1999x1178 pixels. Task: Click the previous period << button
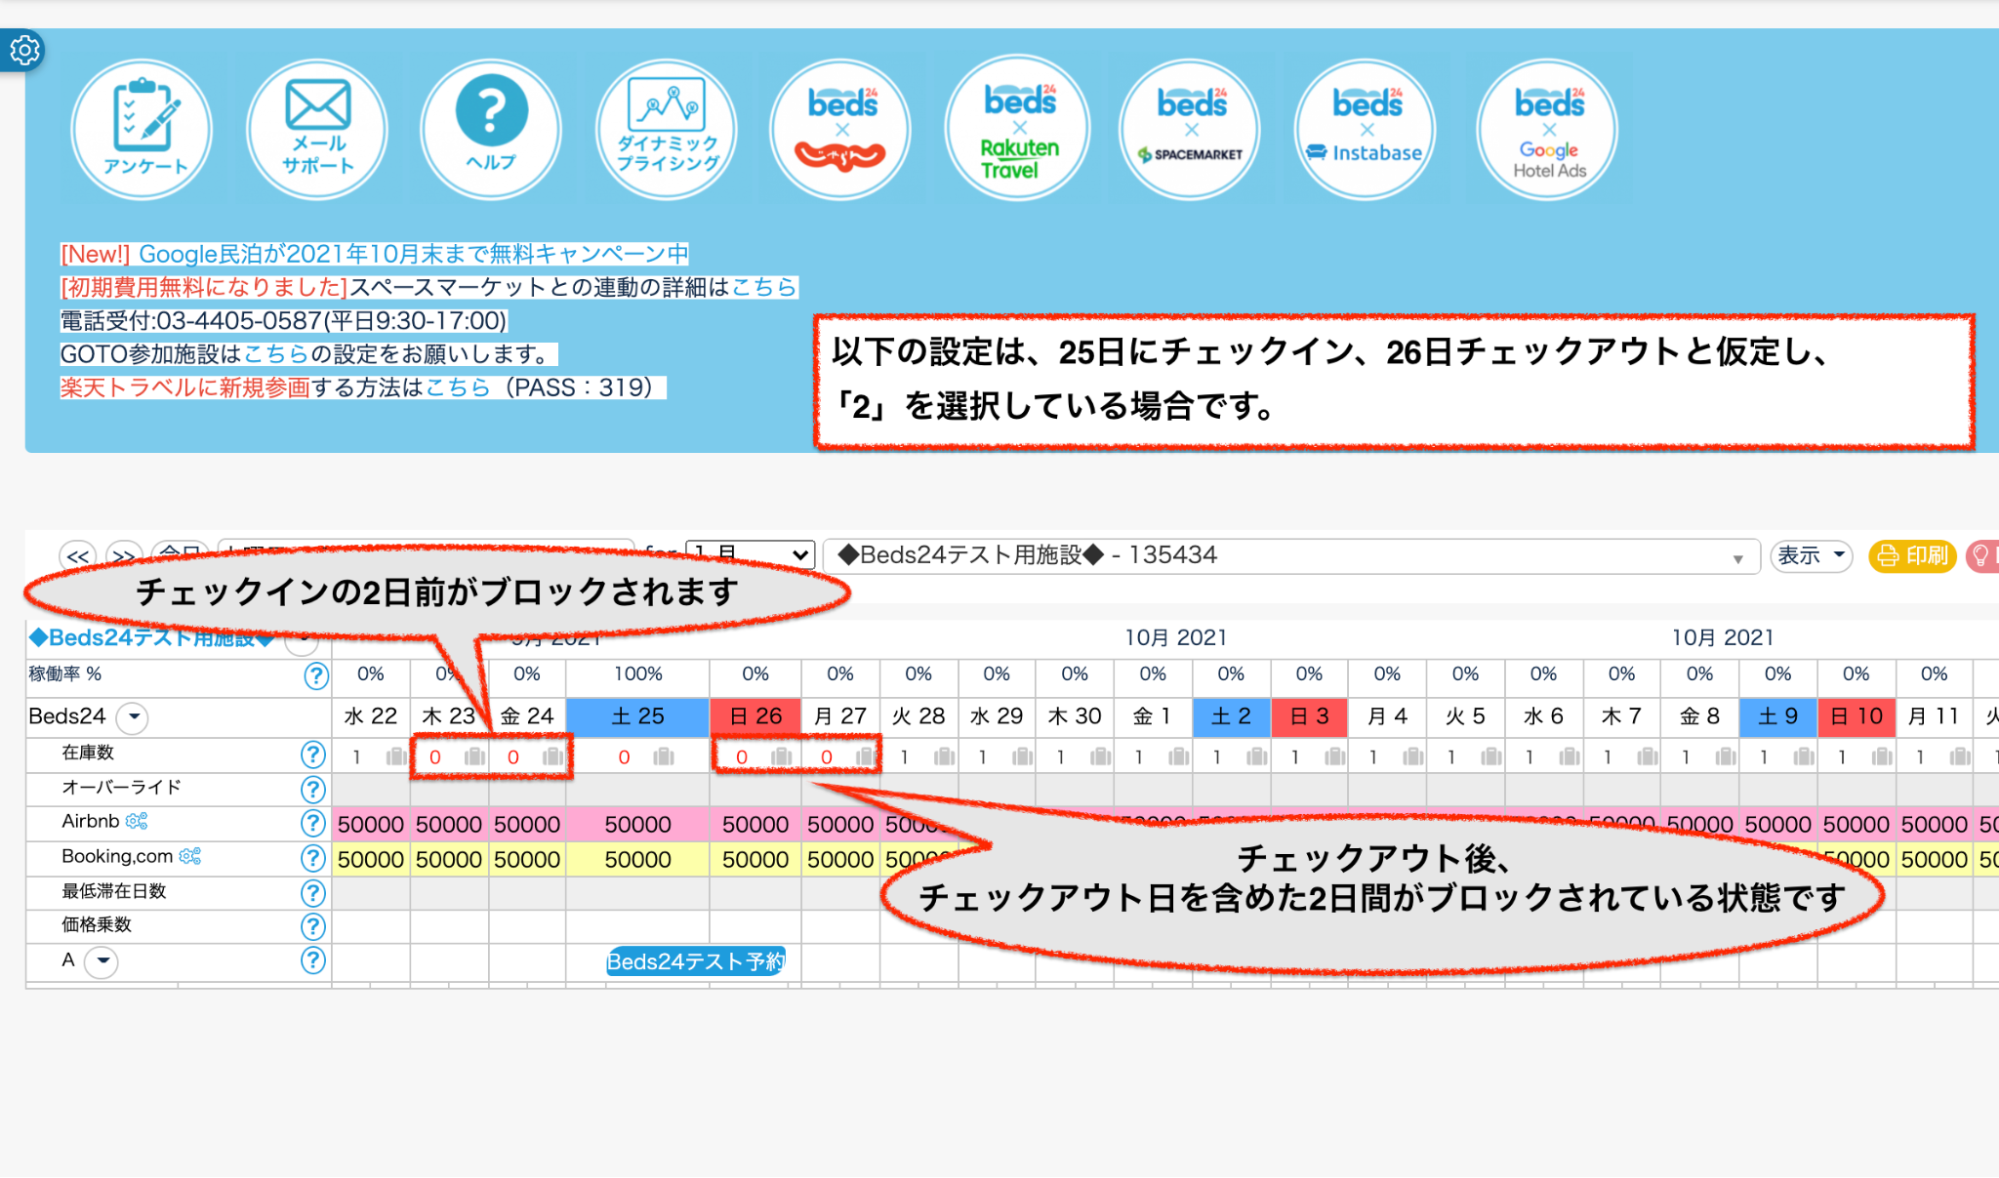tap(78, 556)
